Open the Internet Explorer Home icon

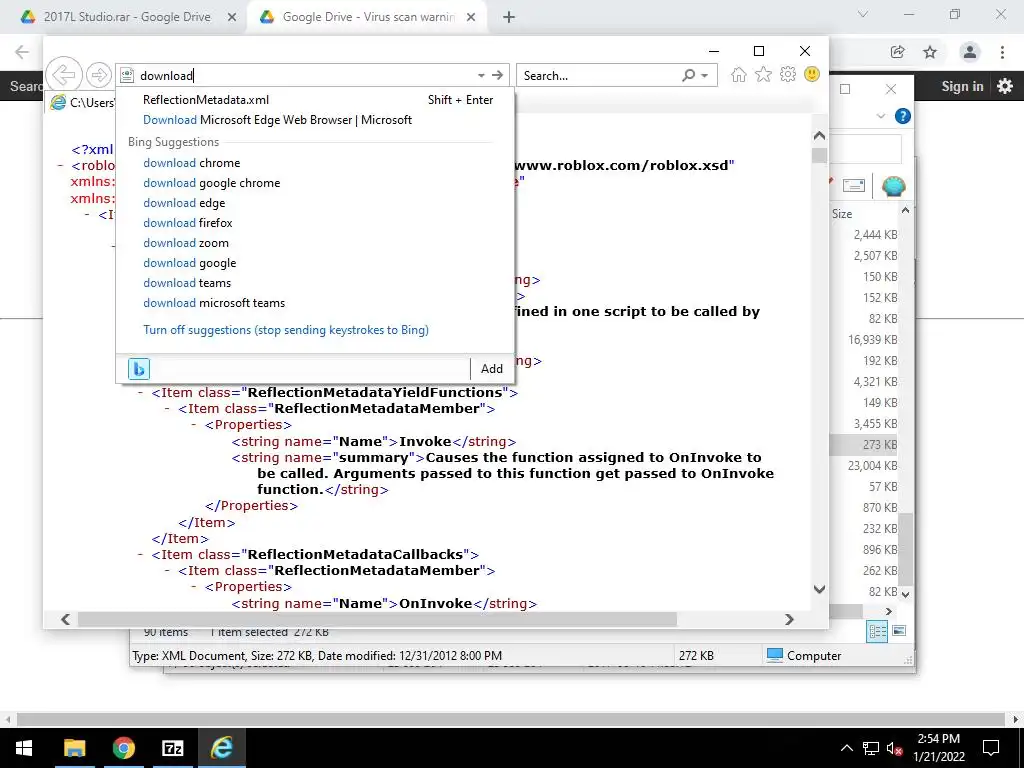[x=739, y=74]
